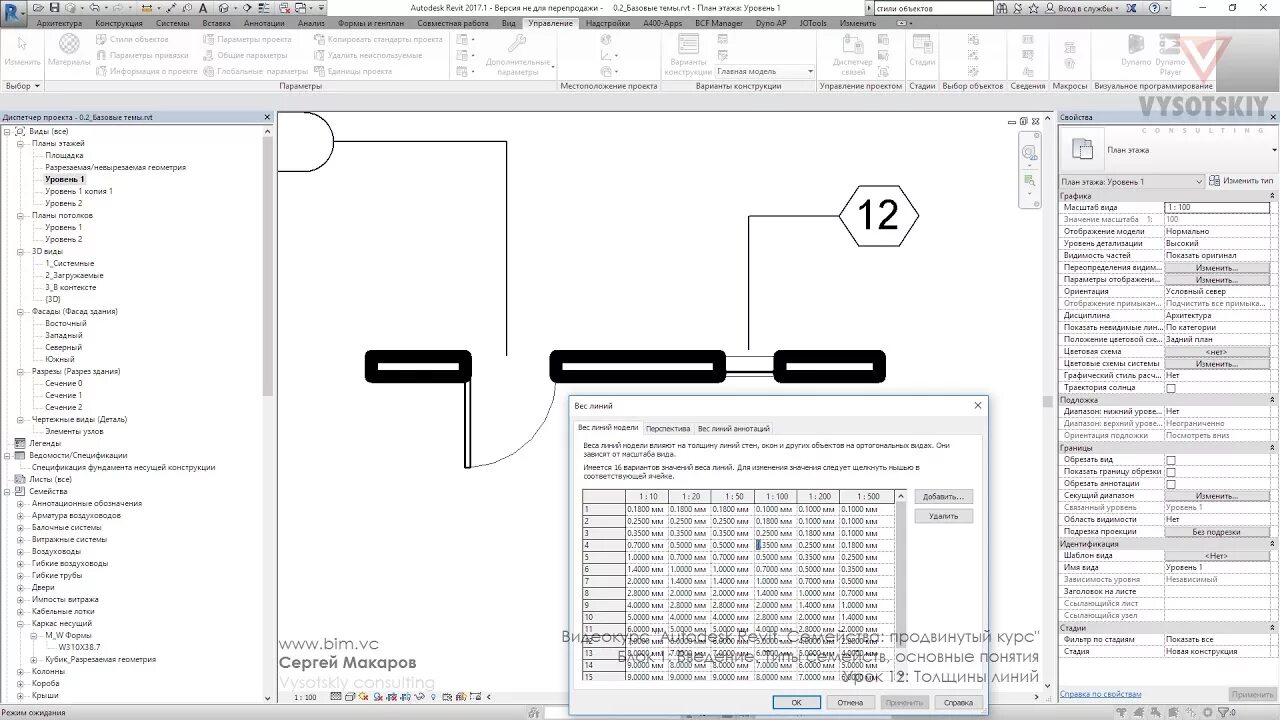Open the Вид ribbon tab
The image size is (1280, 720).
pos(509,23)
